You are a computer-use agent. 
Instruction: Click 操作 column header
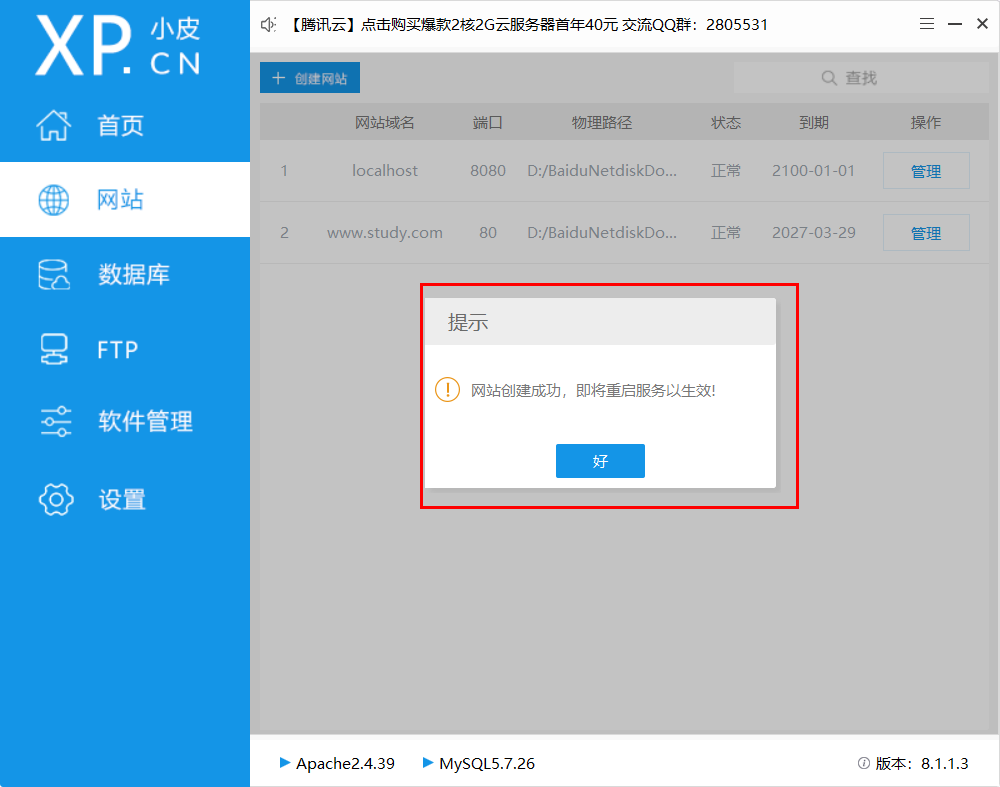click(926, 122)
